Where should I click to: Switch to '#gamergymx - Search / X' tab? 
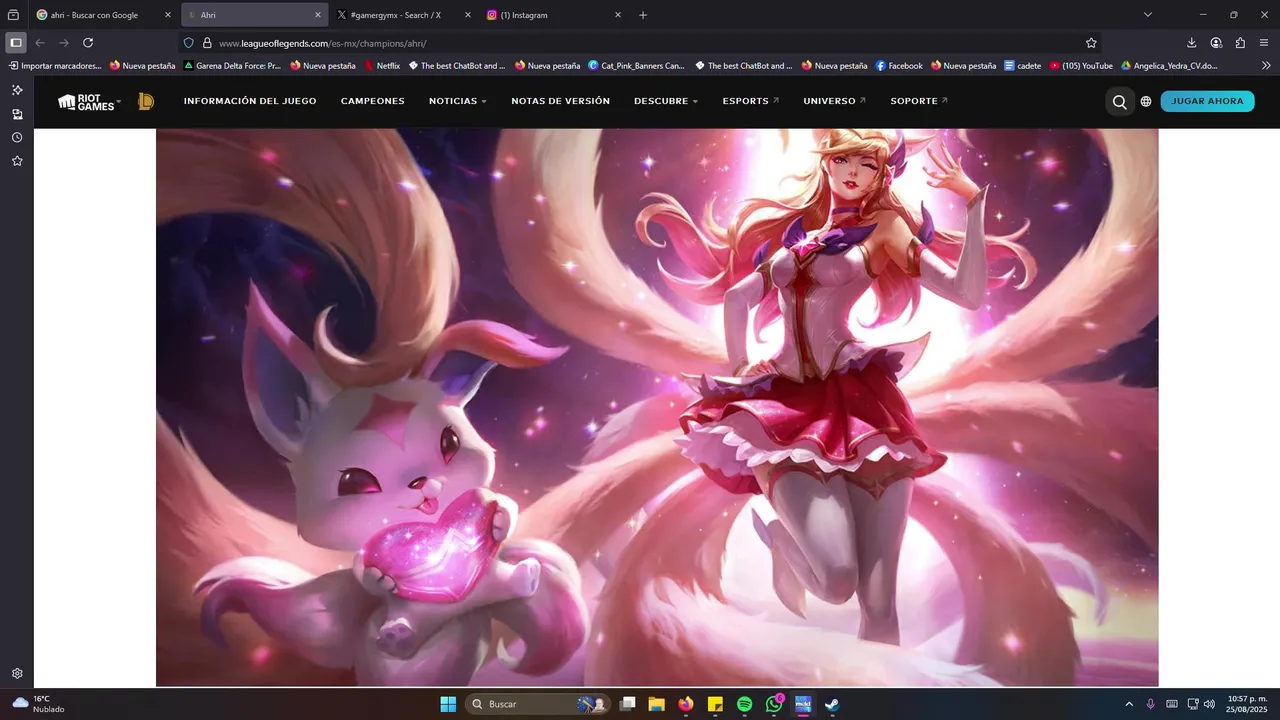(x=405, y=15)
